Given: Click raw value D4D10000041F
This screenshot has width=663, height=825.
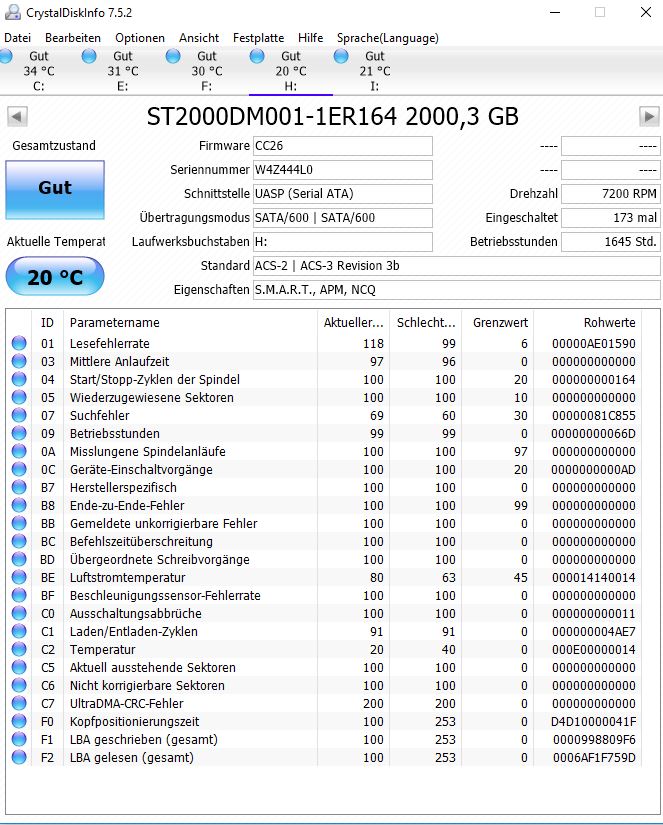Looking at the screenshot, I should click(x=594, y=721).
